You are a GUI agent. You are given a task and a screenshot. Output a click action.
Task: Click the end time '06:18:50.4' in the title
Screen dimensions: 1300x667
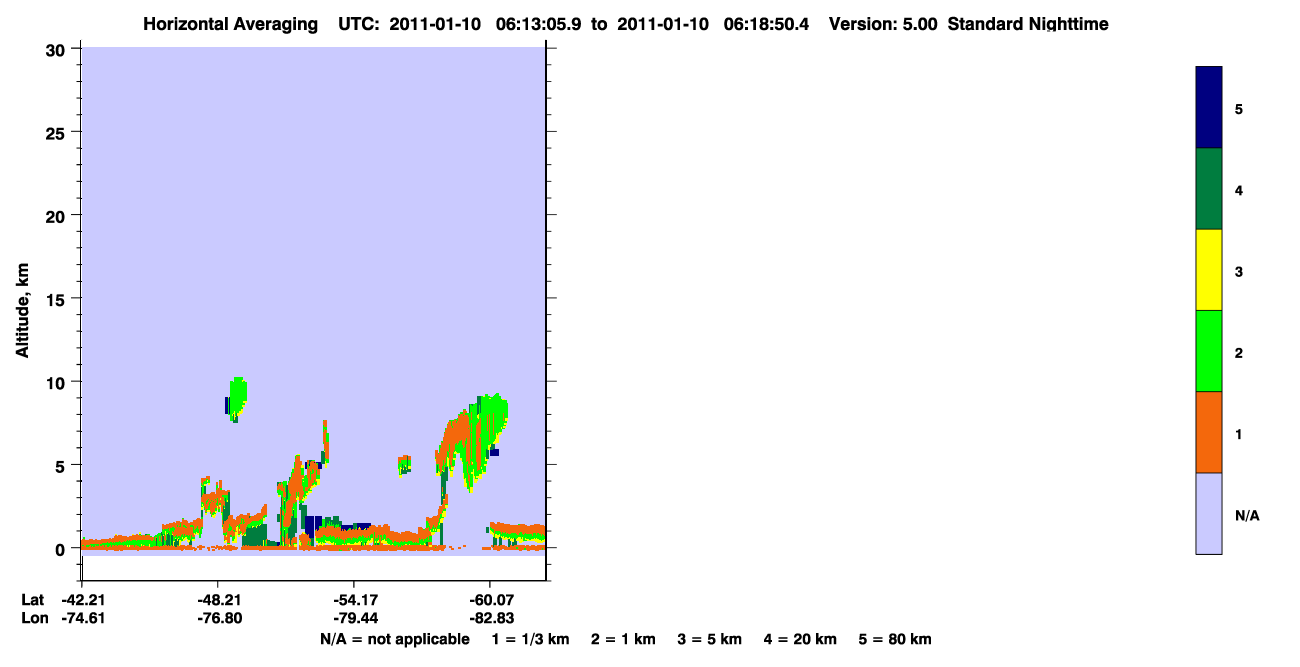pyautogui.click(x=766, y=24)
